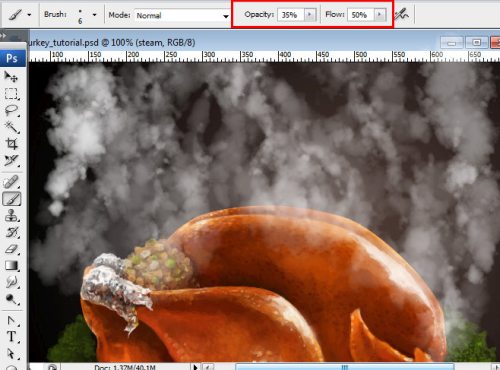The width and height of the screenshot is (500, 370).
Task: Select the Rectangular Marquee tool
Action: (11, 94)
